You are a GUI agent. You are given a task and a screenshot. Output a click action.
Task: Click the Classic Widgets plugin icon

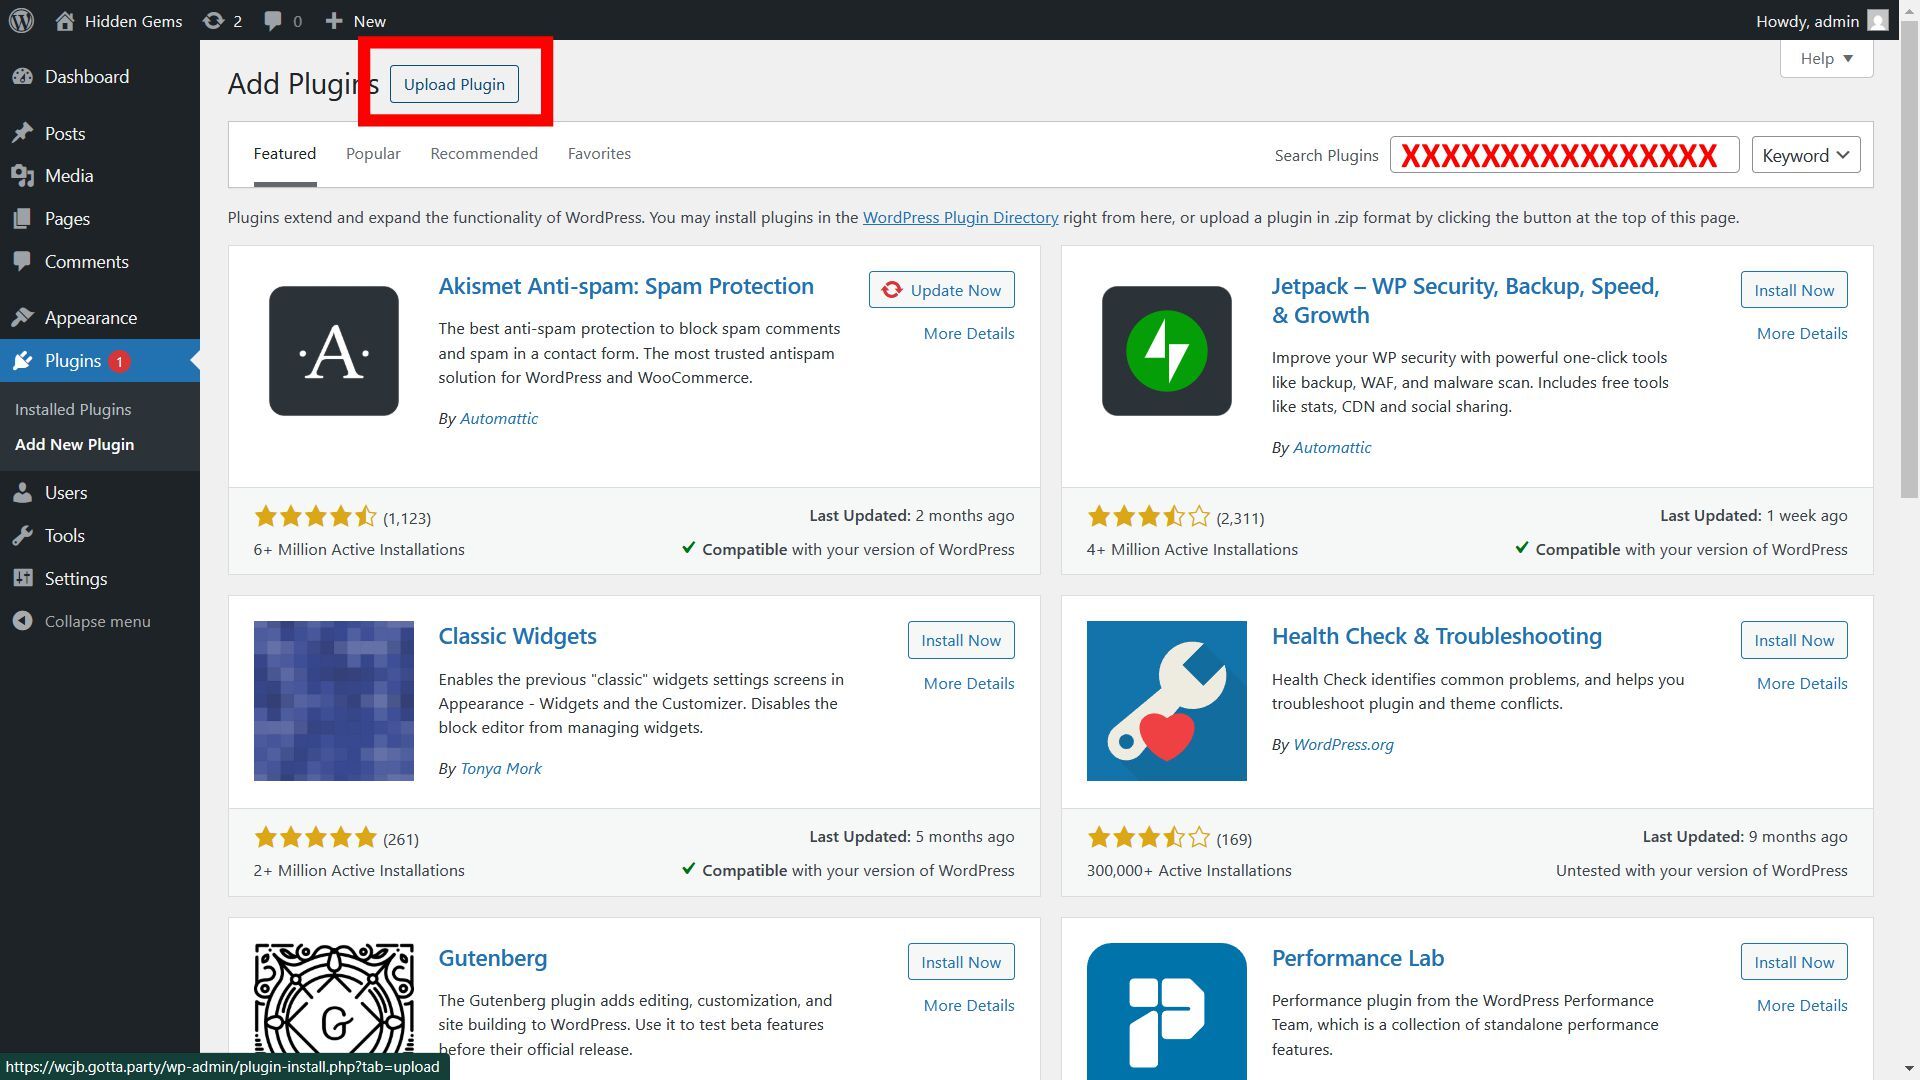(x=334, y=701)
